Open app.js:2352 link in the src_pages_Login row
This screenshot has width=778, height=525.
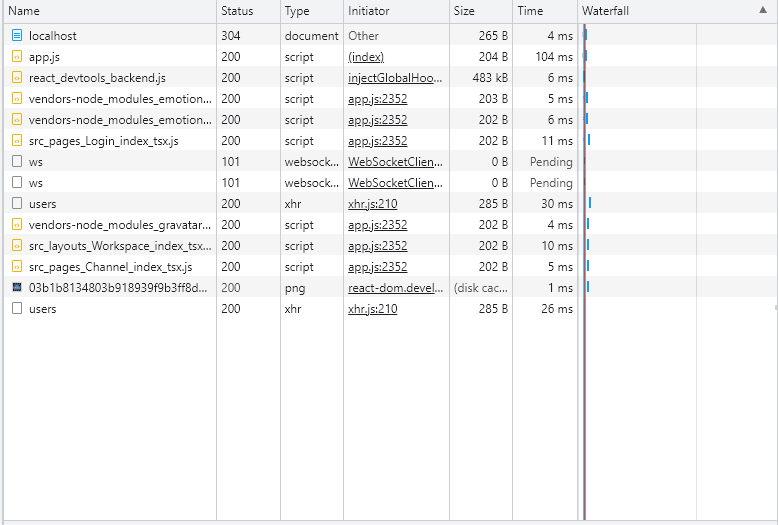(378, 141)
